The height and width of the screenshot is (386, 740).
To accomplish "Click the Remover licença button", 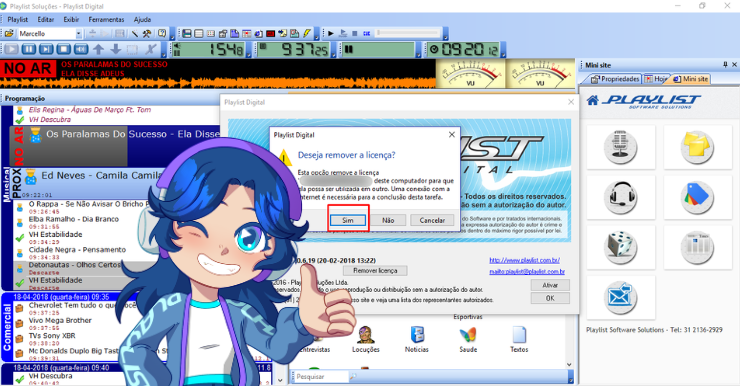I will tap(375, 270).
